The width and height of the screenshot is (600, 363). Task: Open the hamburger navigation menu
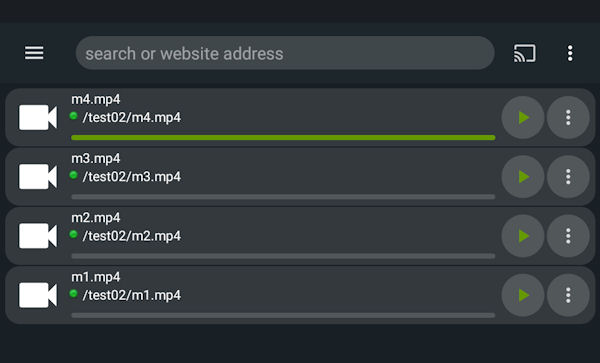(34, 53)
